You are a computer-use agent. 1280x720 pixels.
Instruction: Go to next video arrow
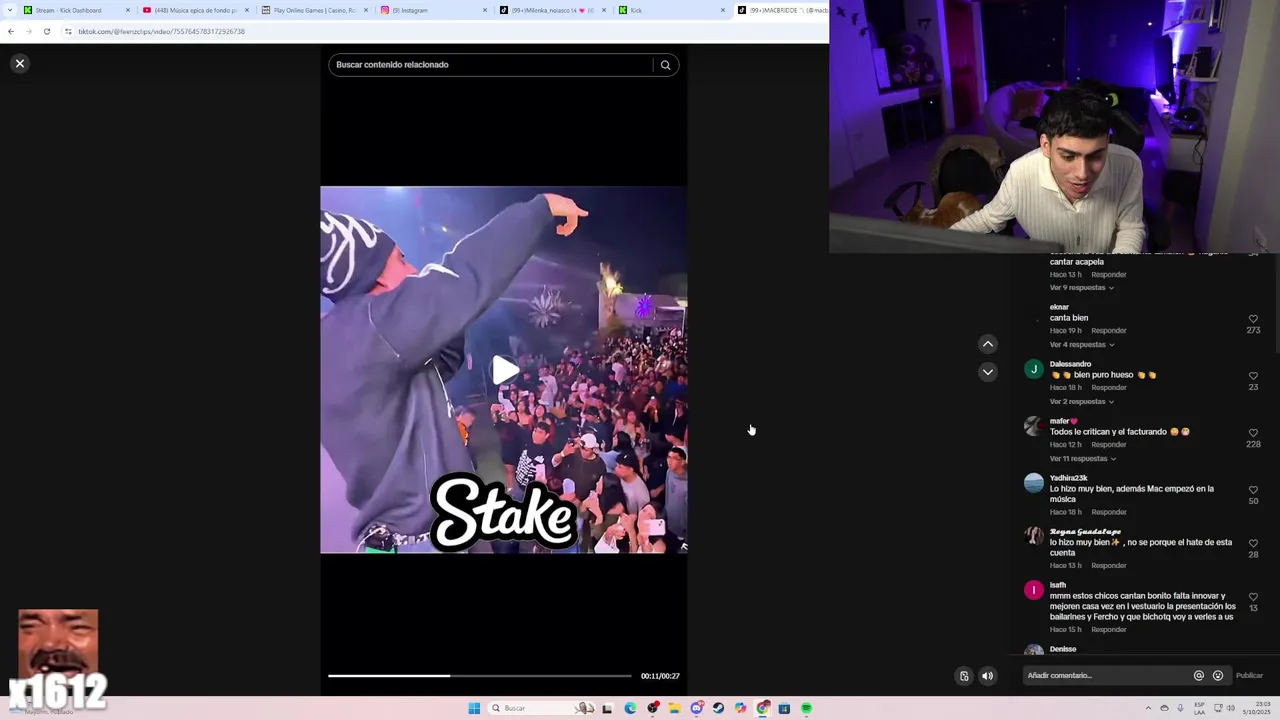[x=987, y=372]
